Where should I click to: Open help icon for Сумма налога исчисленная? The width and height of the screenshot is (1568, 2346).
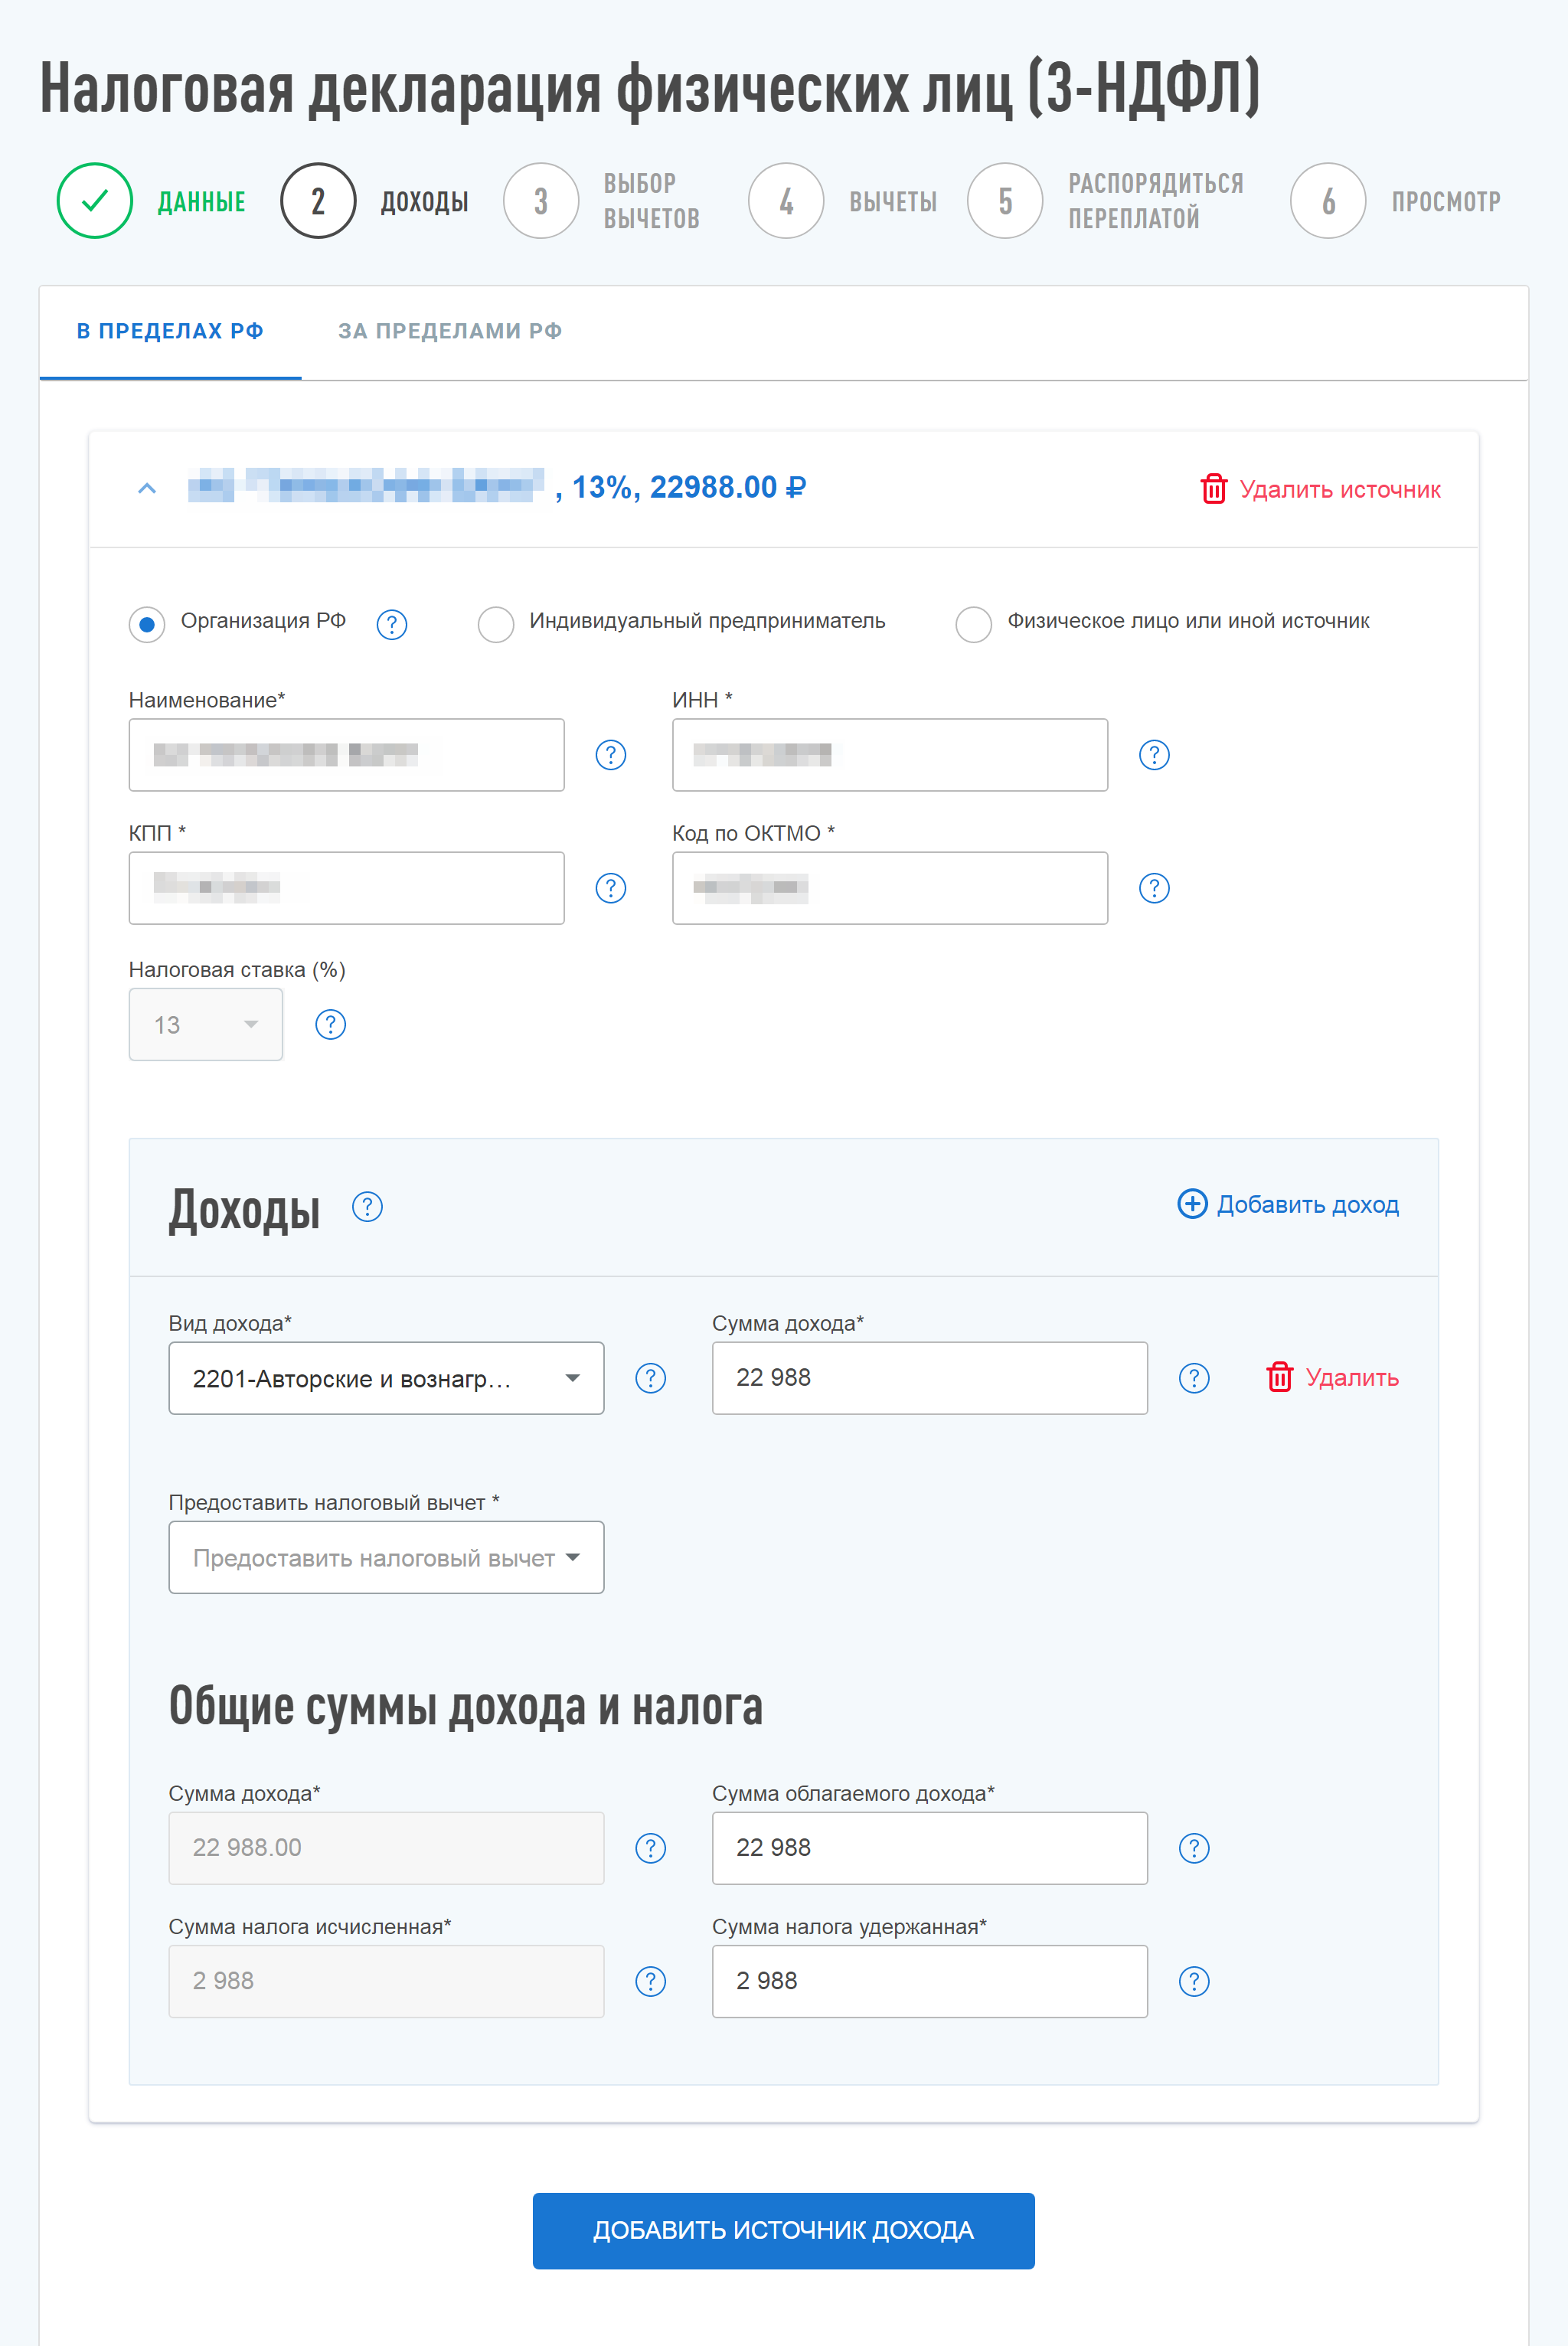point(651,1981)
